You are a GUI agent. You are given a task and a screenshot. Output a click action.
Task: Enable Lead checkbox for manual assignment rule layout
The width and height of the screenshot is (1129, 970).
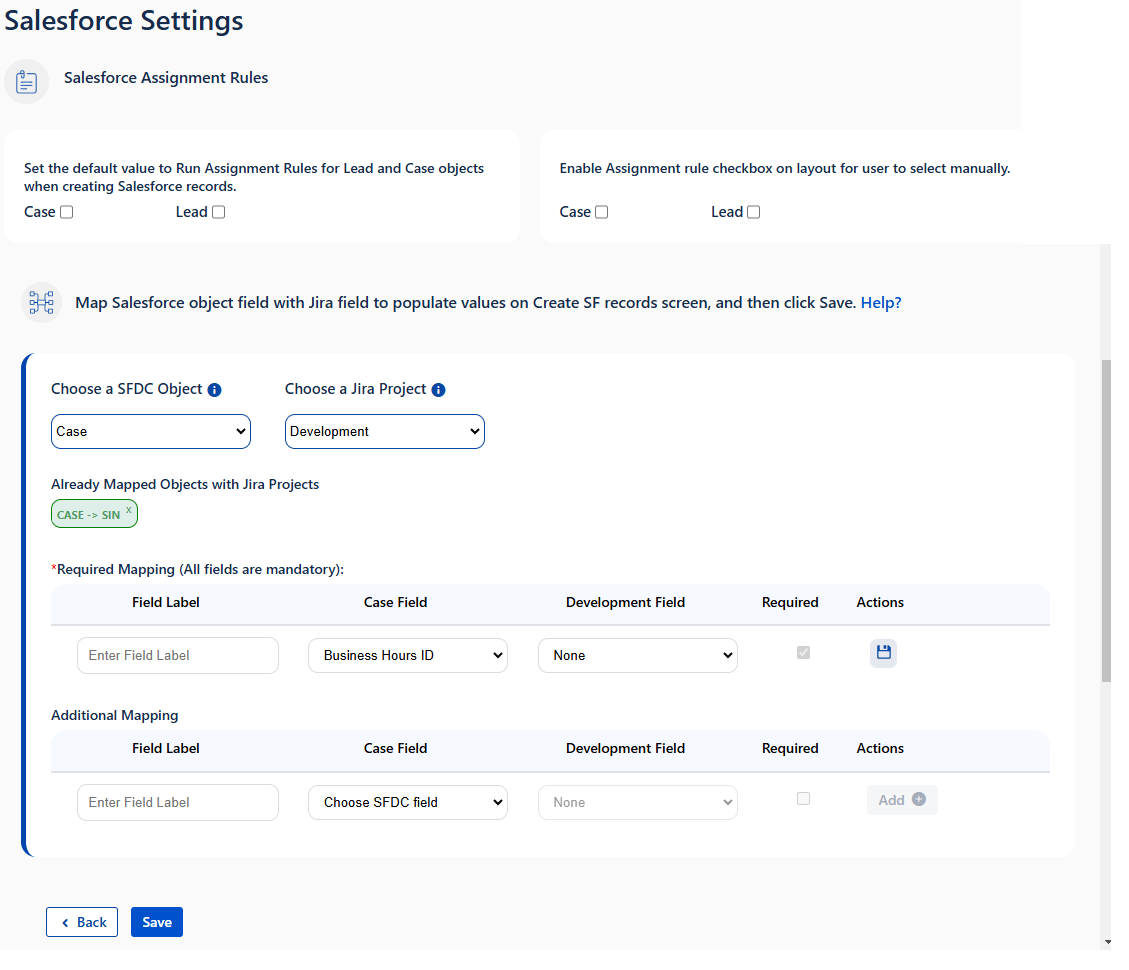[754, 212]
